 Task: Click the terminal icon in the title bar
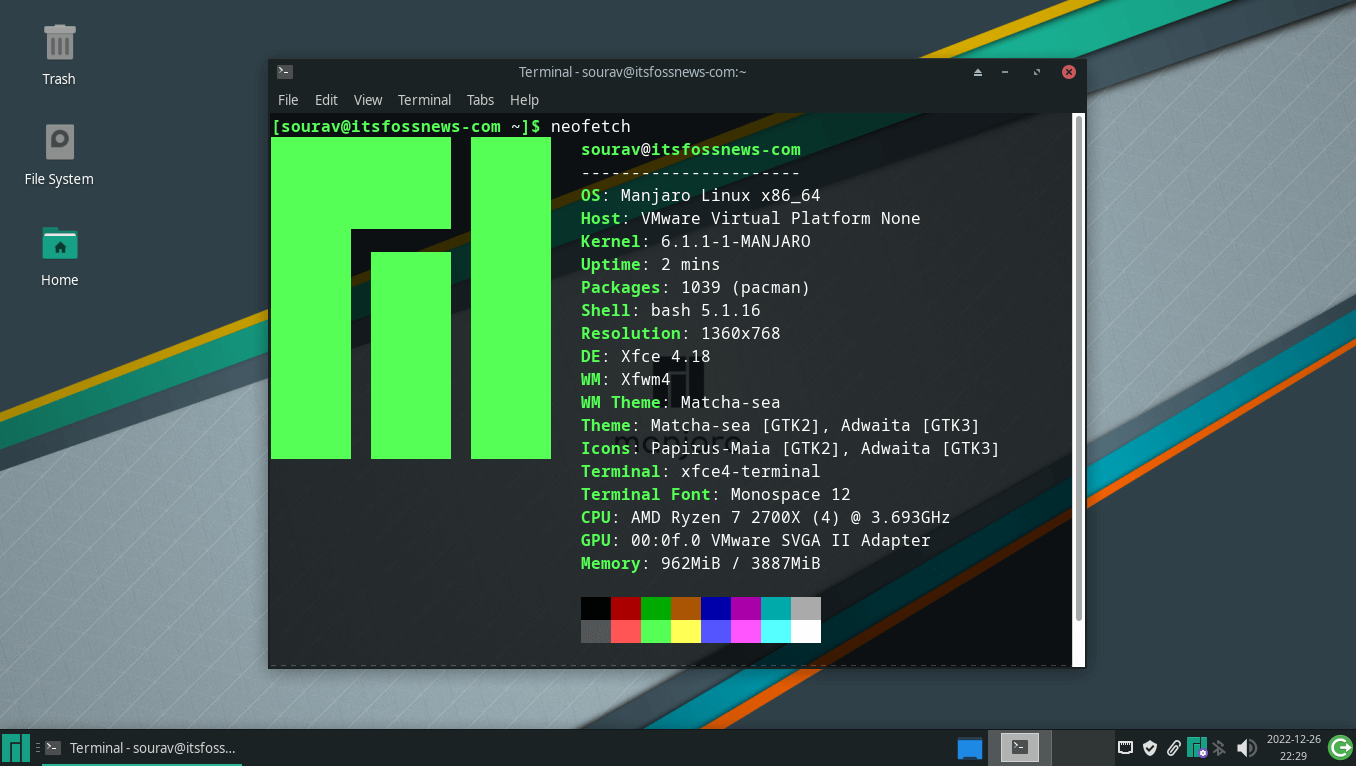(x=284, y=71)
